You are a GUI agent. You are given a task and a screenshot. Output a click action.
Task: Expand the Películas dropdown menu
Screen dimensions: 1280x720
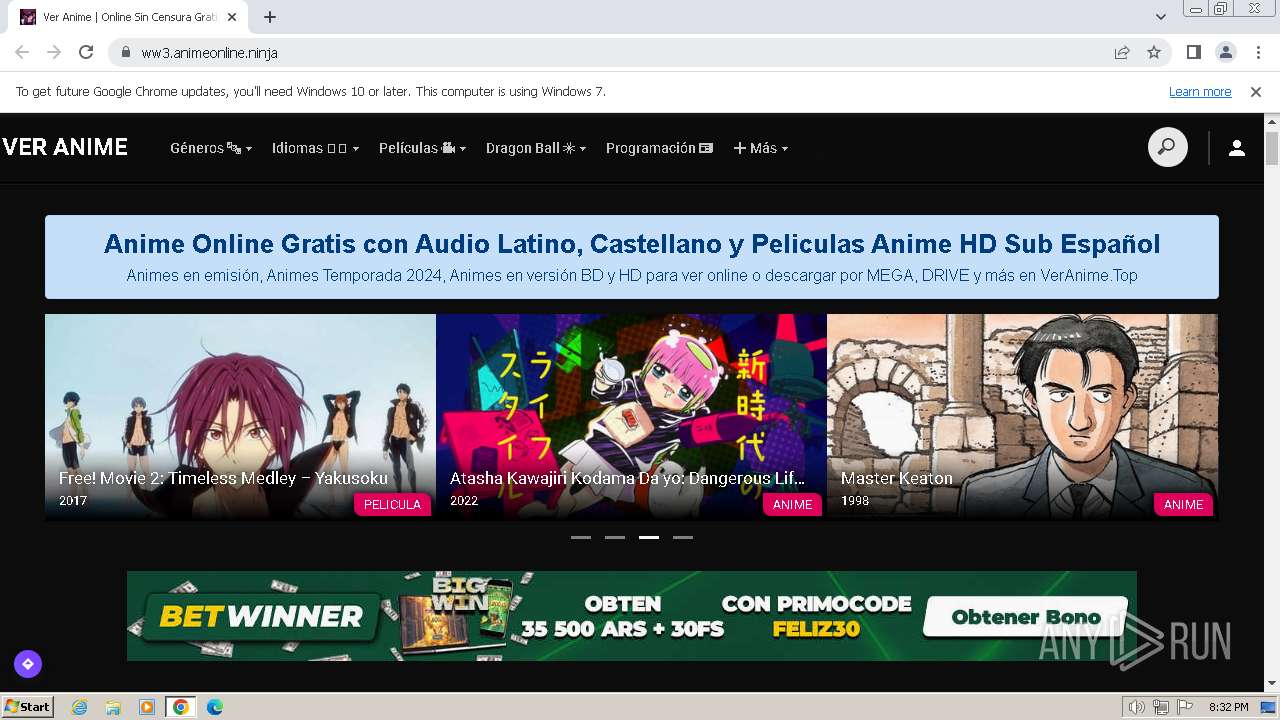point(422,148)
